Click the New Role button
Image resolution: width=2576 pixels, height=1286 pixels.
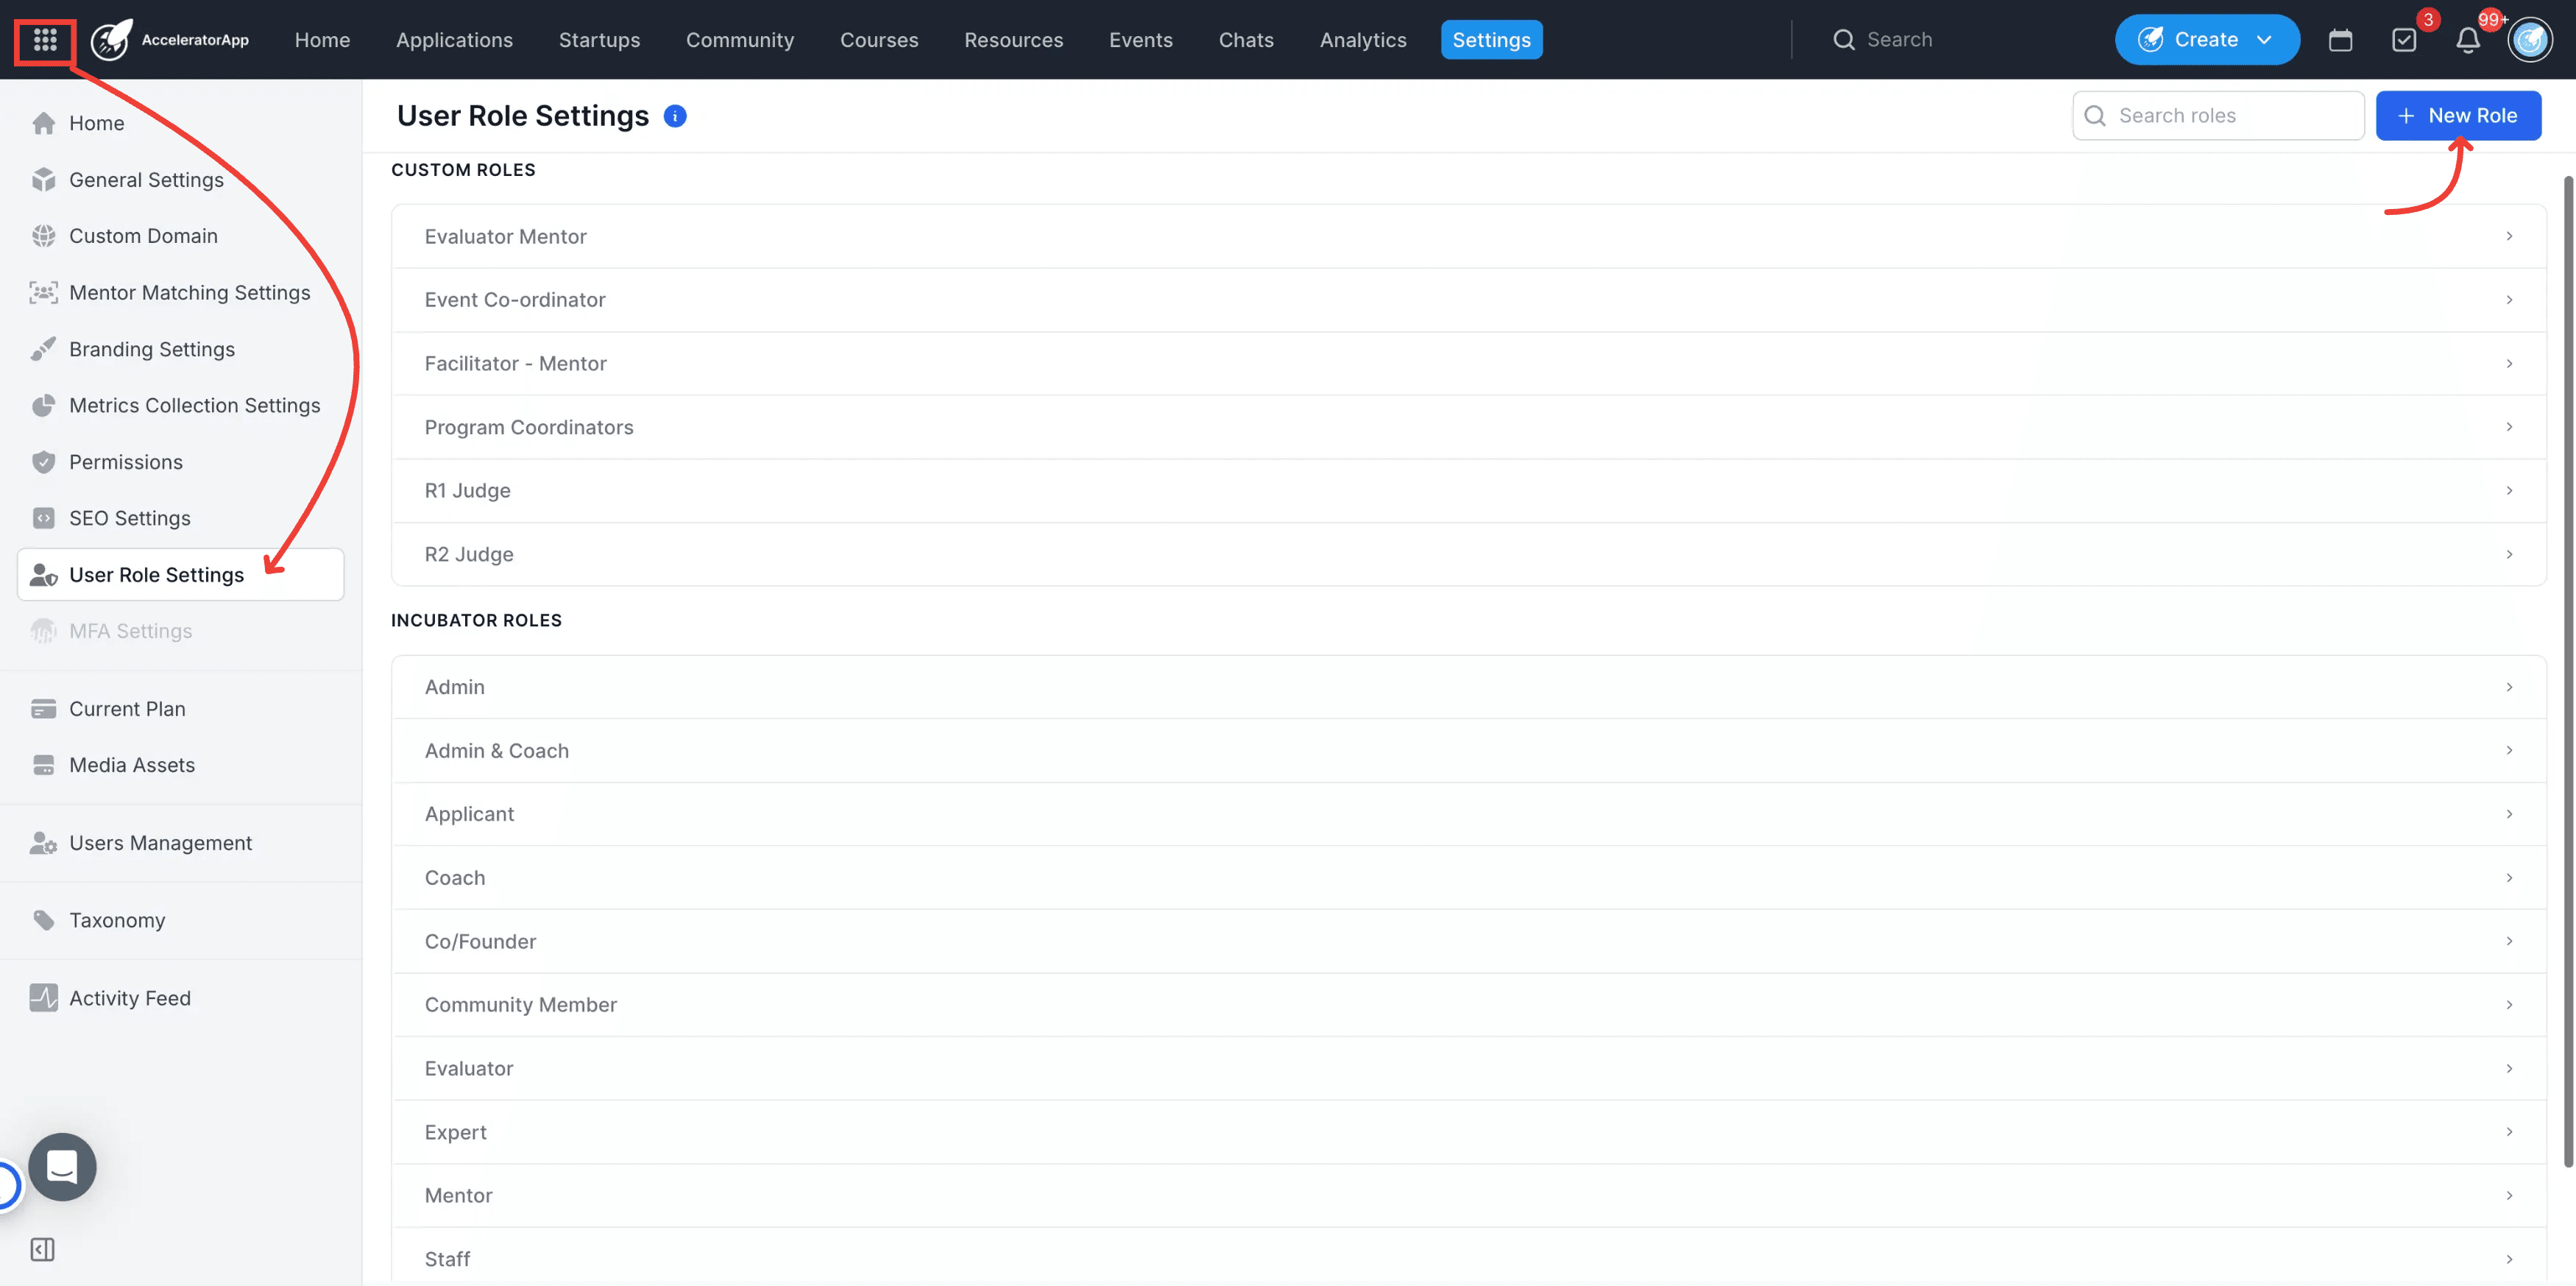click(2458, 116)
